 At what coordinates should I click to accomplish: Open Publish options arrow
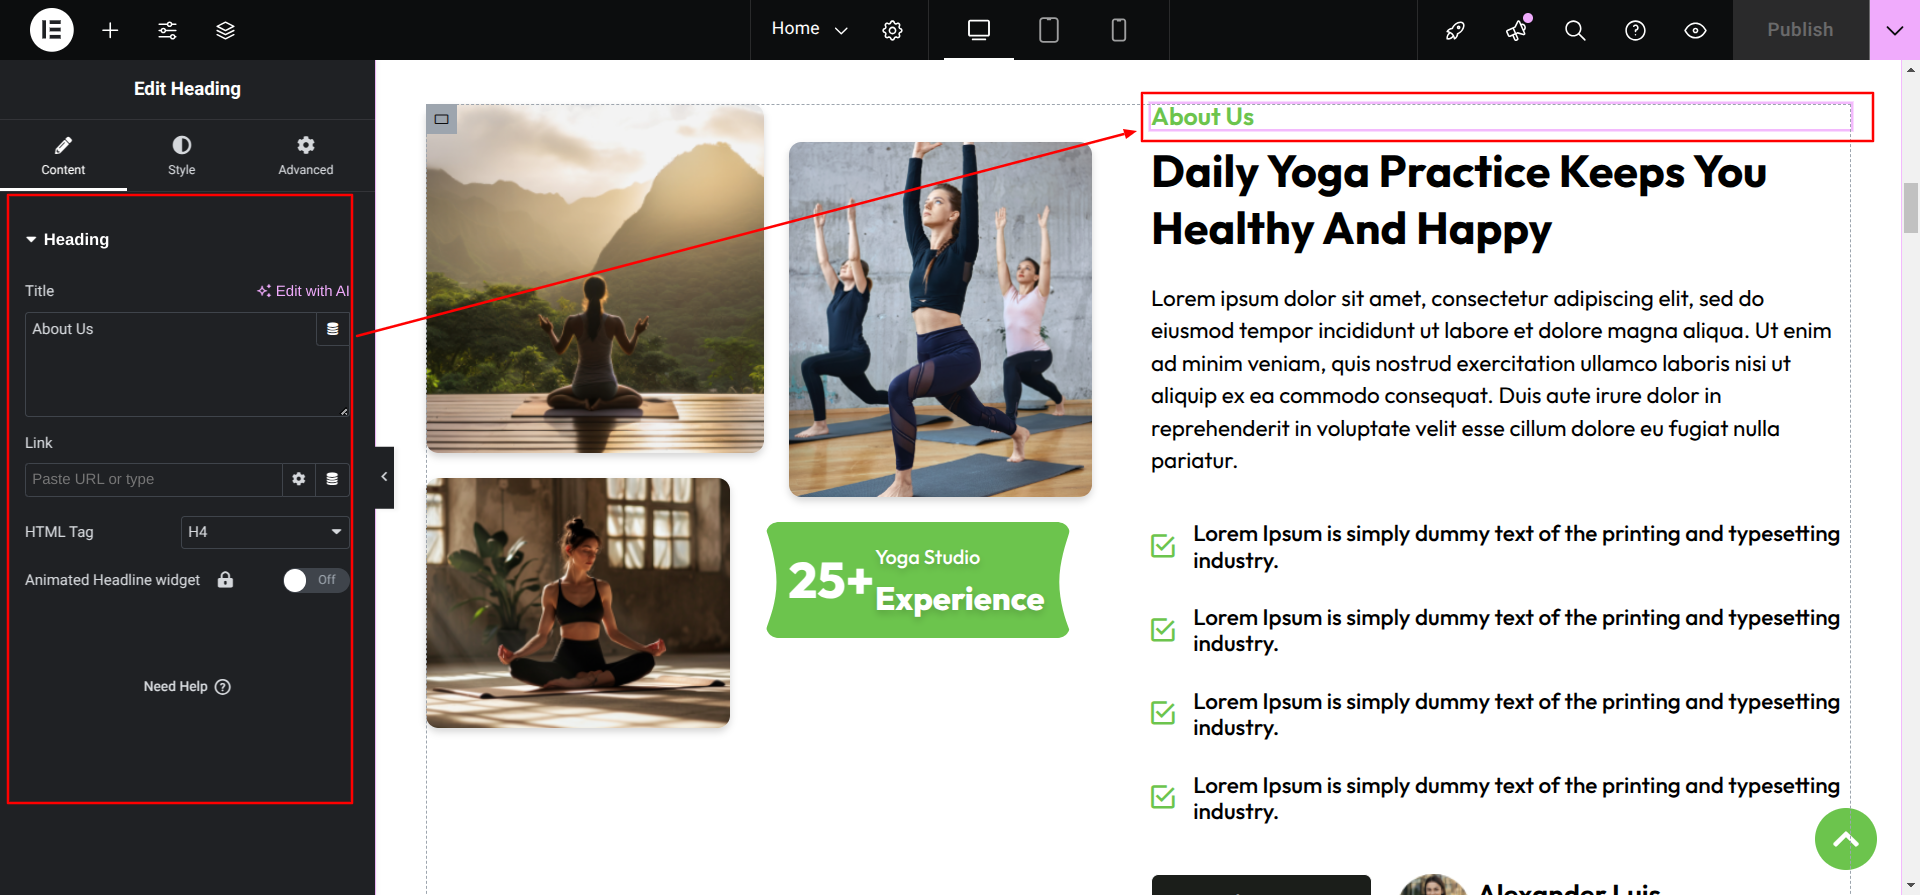coord(1894,30)
